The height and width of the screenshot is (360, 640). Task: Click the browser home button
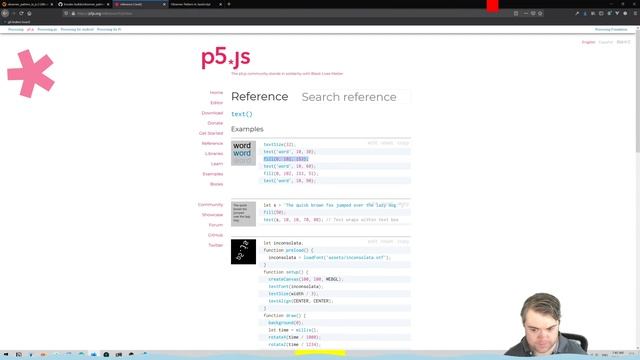click(29, 13)
